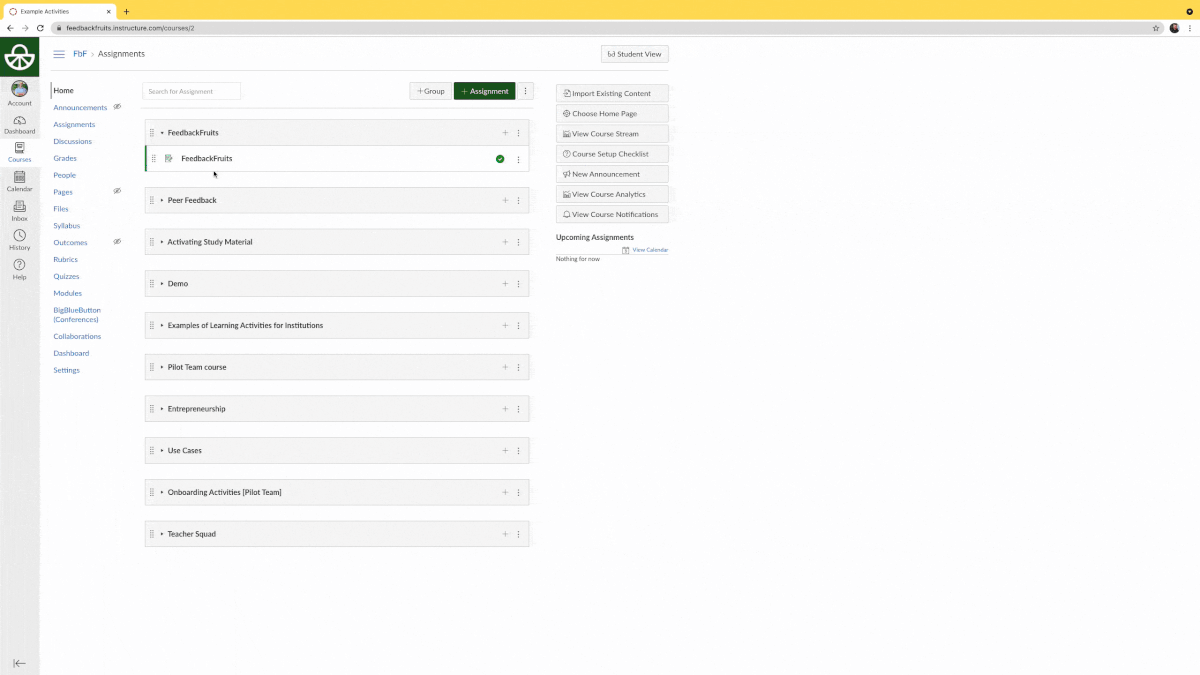Collapse the global navigation with arrow icon
Image resolution: width=1200 pixels, height=675 pixels.
[19, 663]
